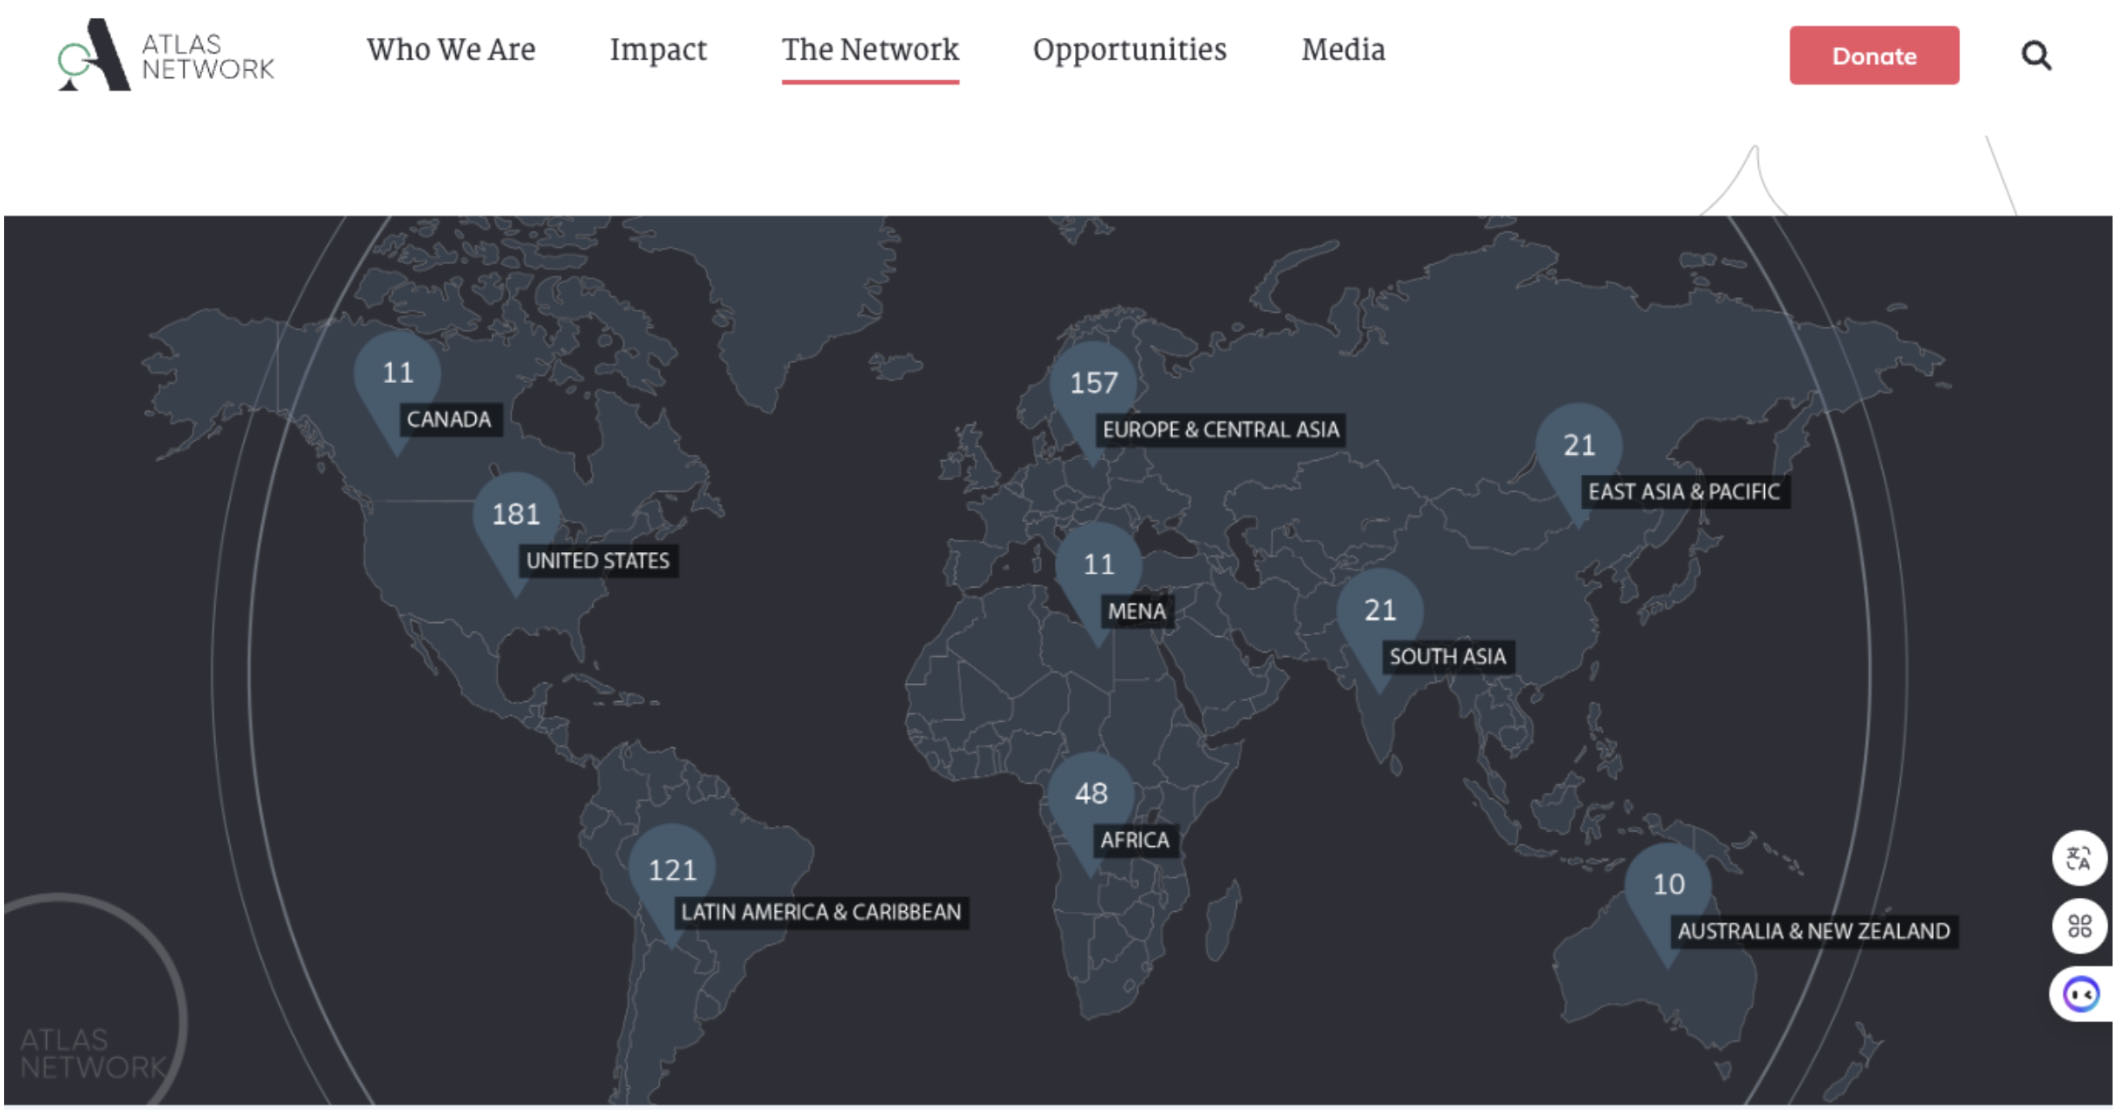The image size is (2122, 1114).
Task: Click the UNITED STATES region label
Action: point(598,560)
